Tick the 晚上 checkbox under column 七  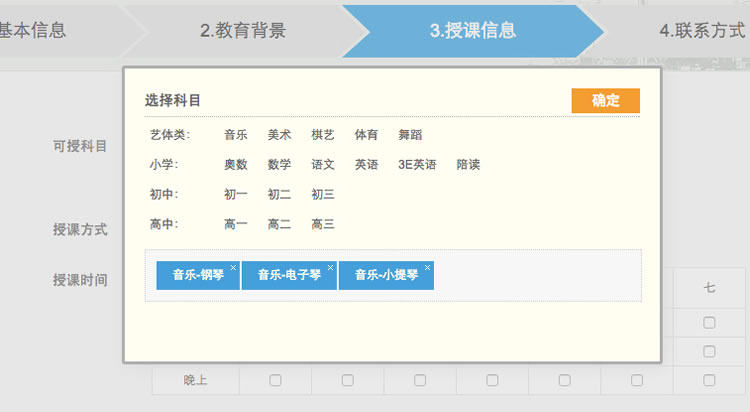click(709, 380)
